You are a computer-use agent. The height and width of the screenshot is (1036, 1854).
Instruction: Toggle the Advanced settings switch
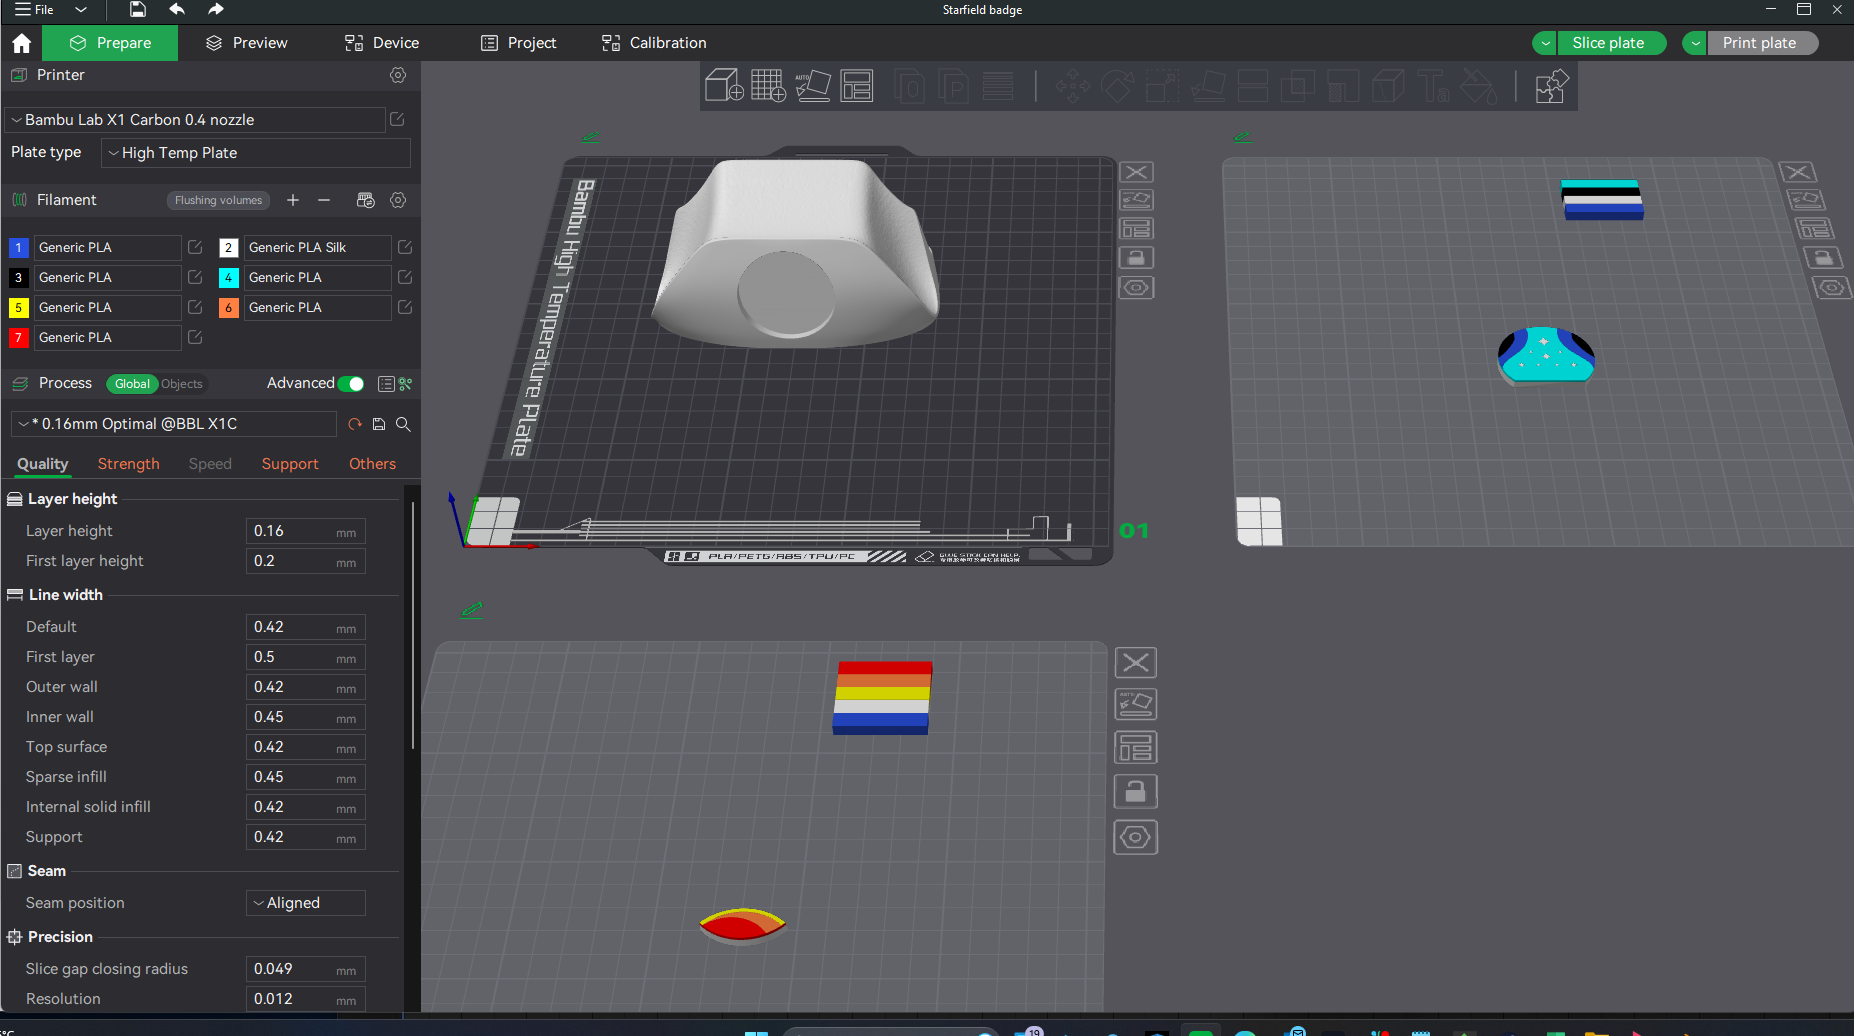[x=351, y=384]
